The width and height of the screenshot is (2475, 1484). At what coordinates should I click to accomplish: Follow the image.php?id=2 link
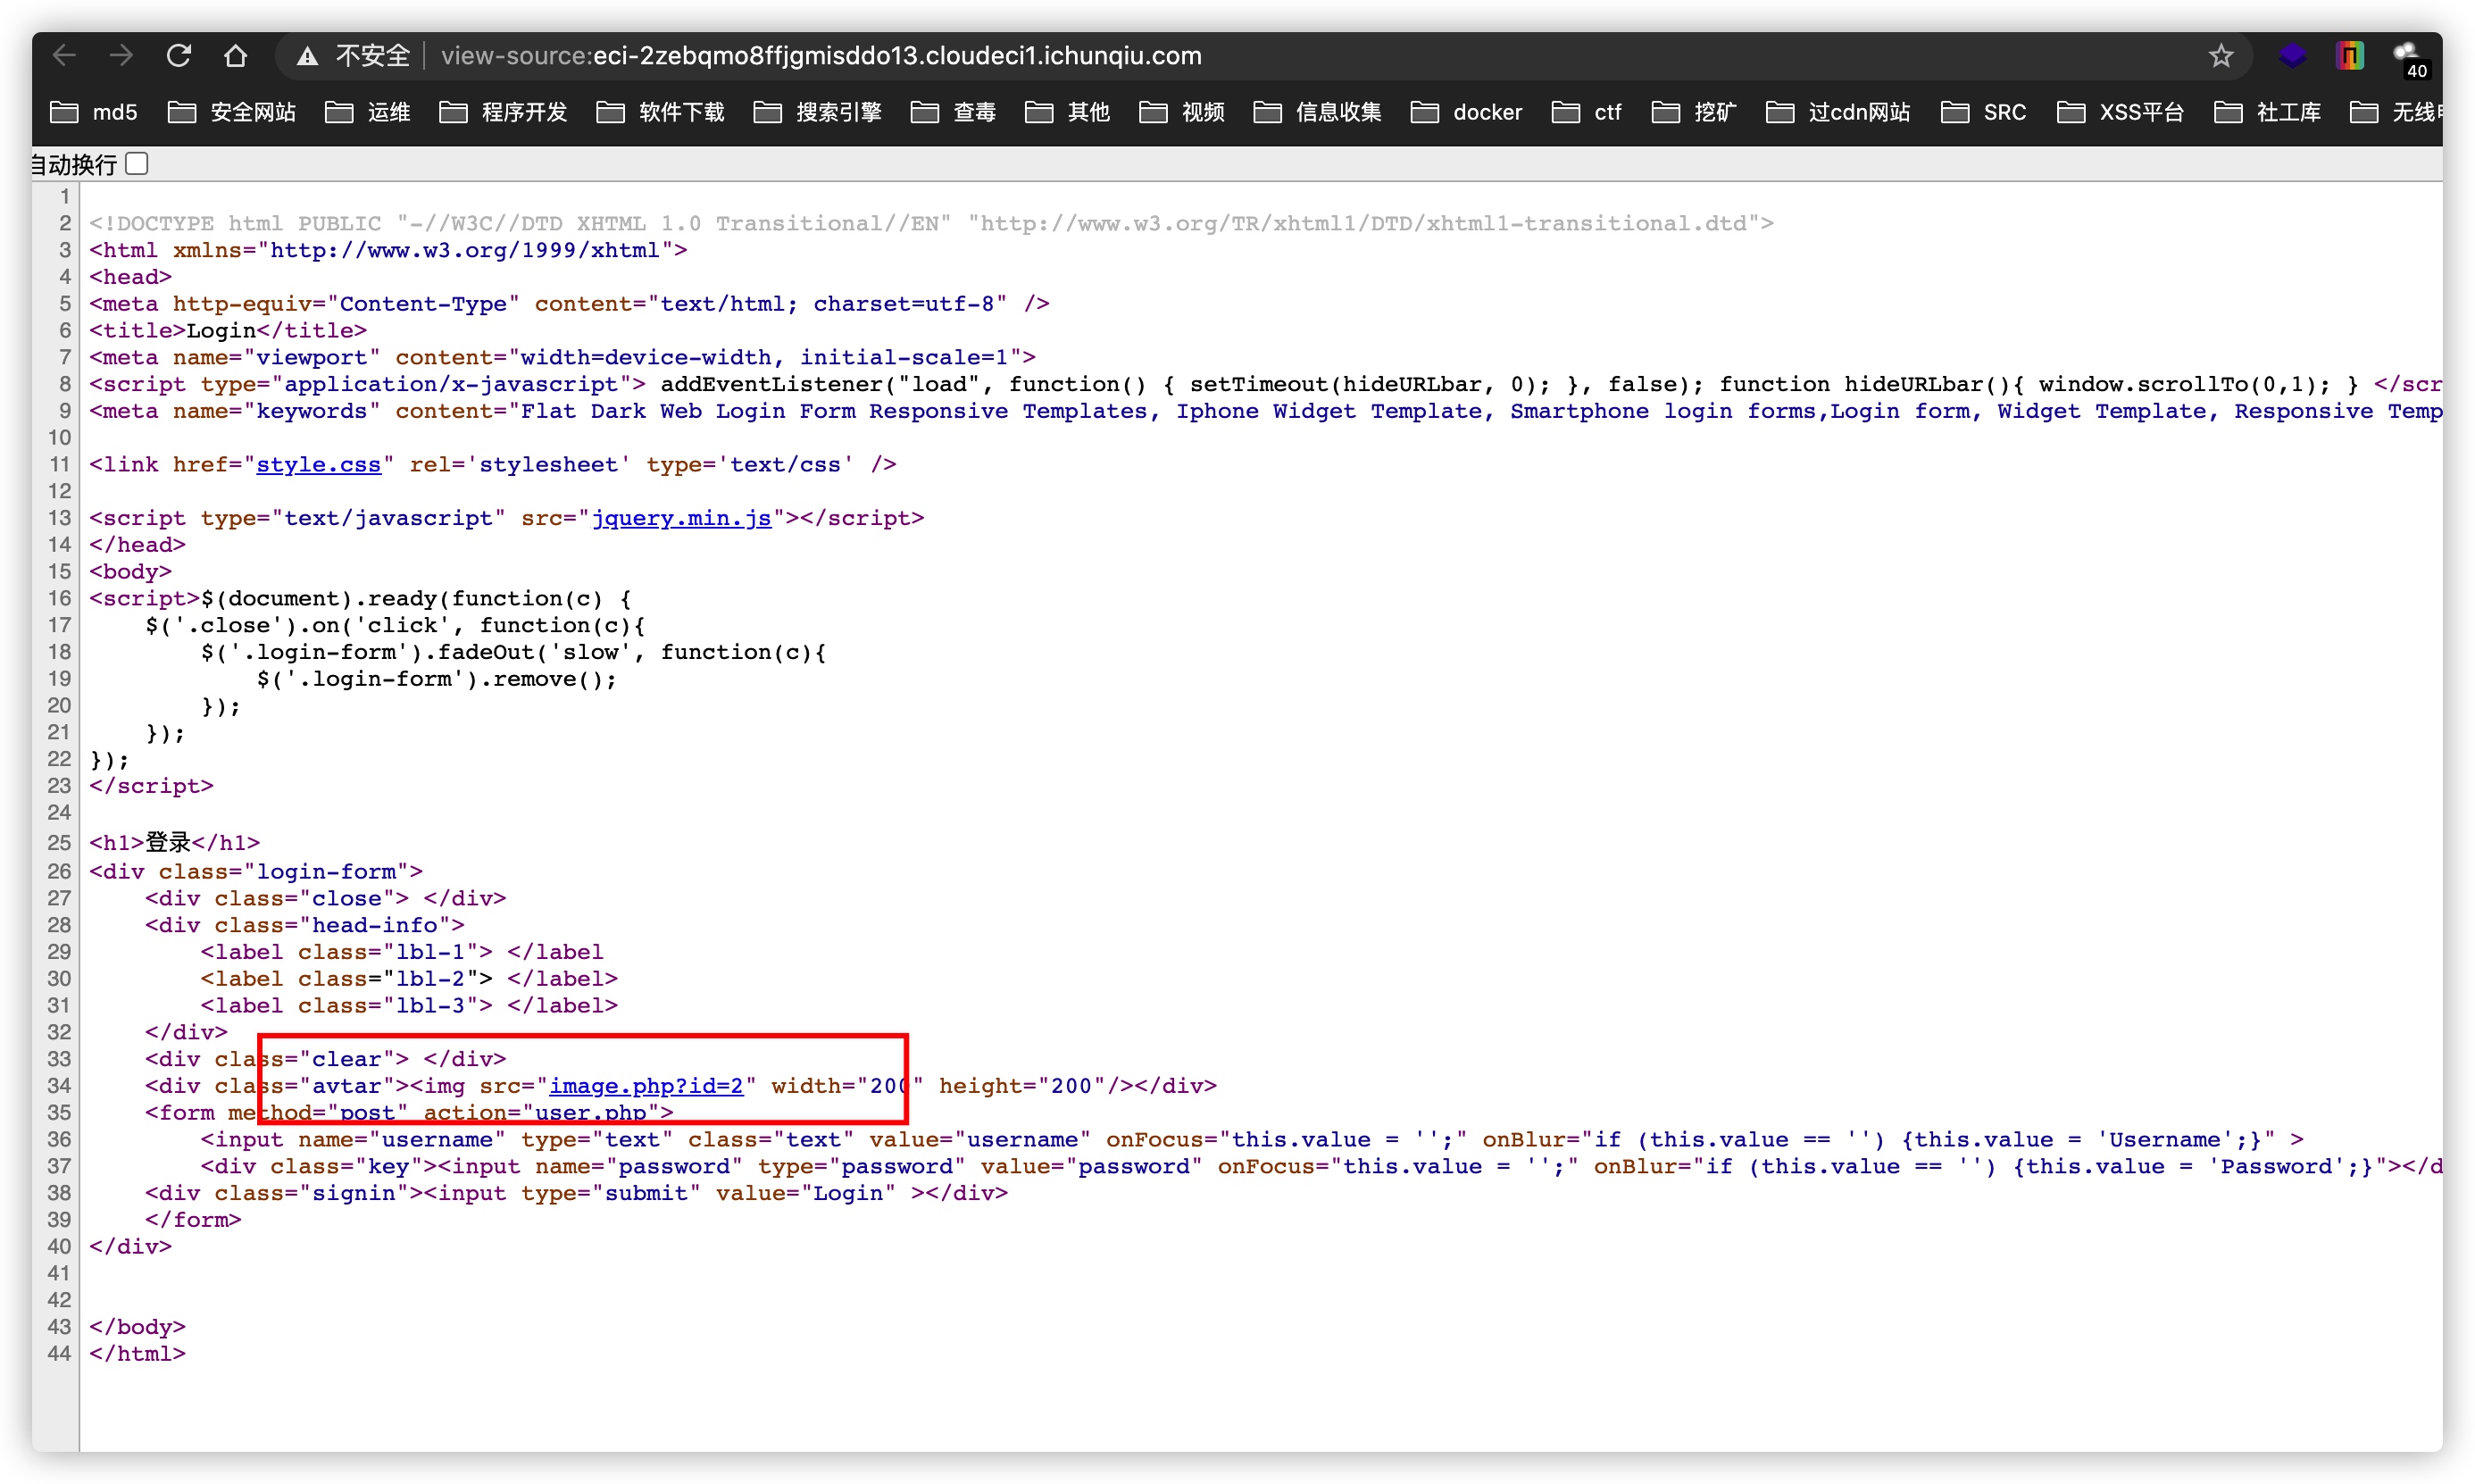[646, 1086]
